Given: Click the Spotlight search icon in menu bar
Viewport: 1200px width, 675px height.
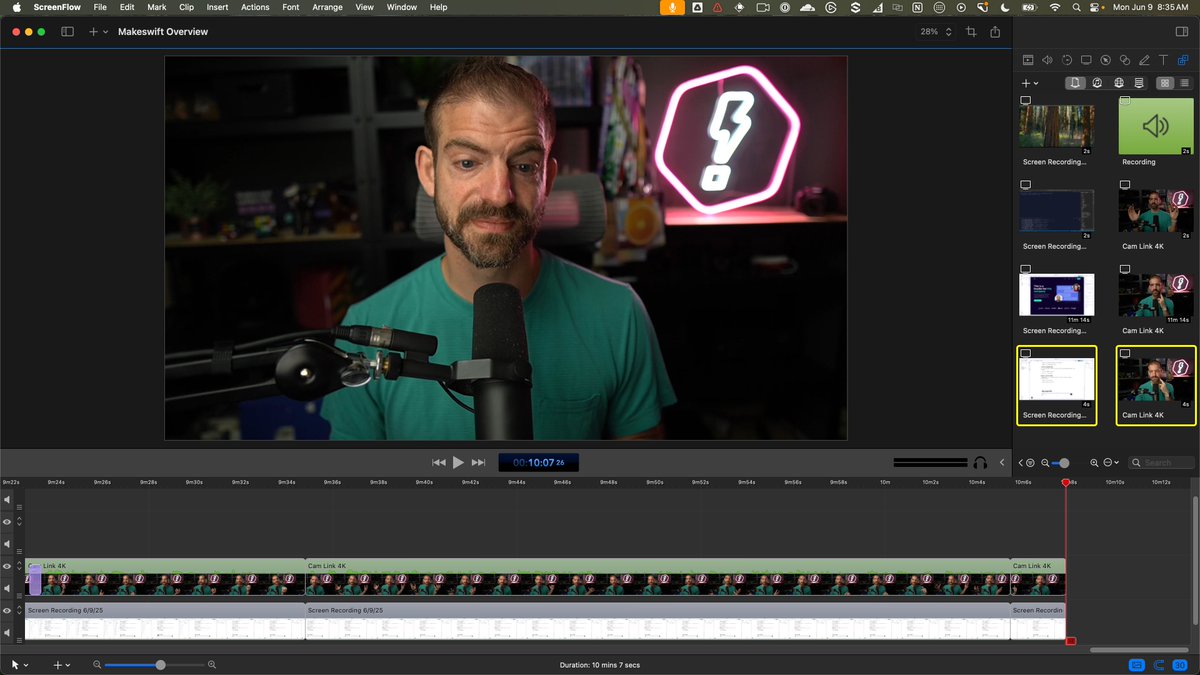Looking at the screenshot, I should tap(1077, 7).
